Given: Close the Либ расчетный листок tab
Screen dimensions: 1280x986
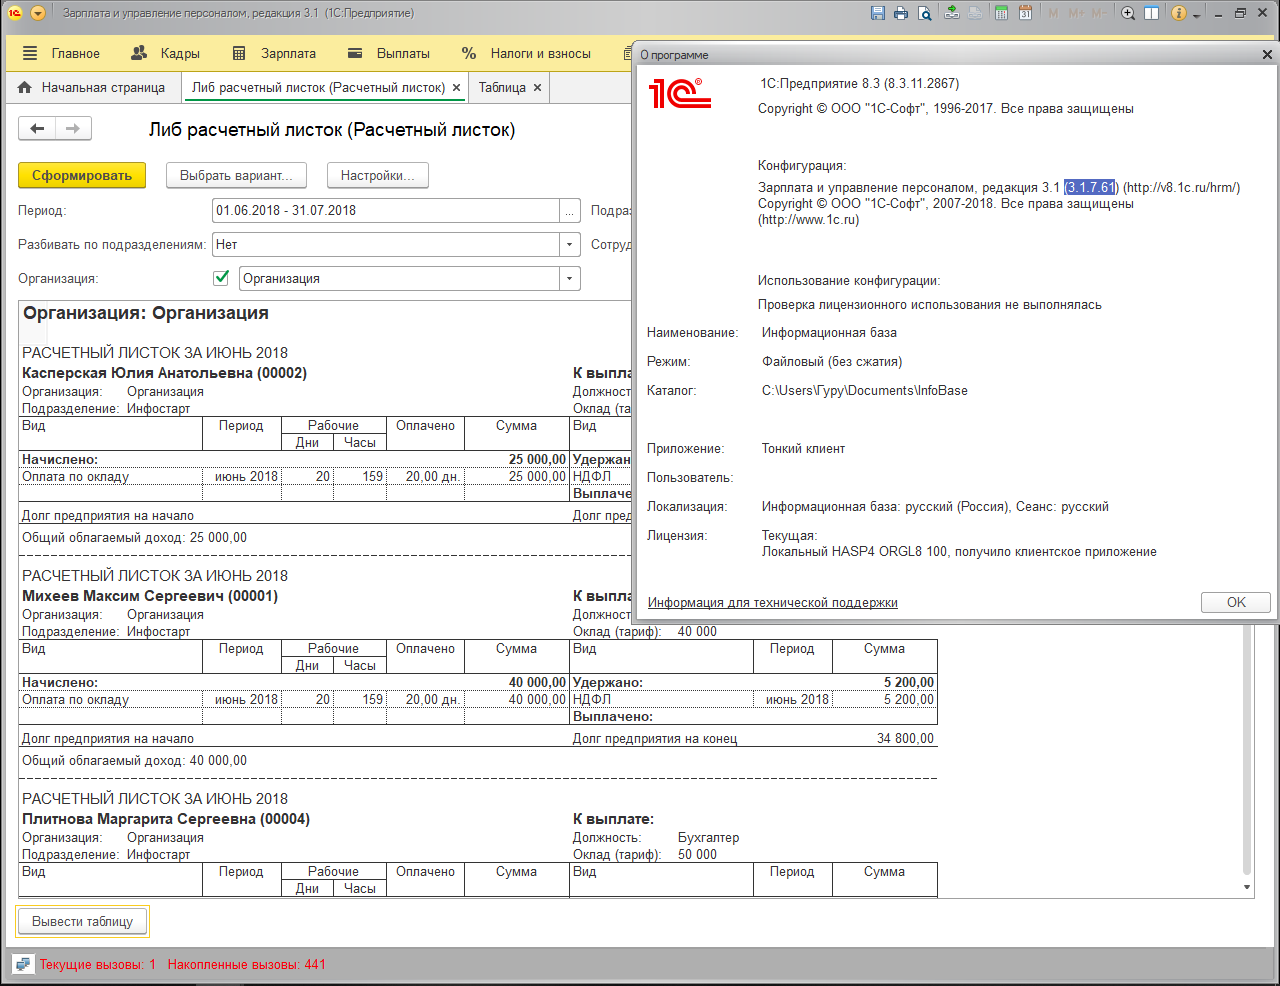Looking at the screenshot, I should tap(456, 88).
